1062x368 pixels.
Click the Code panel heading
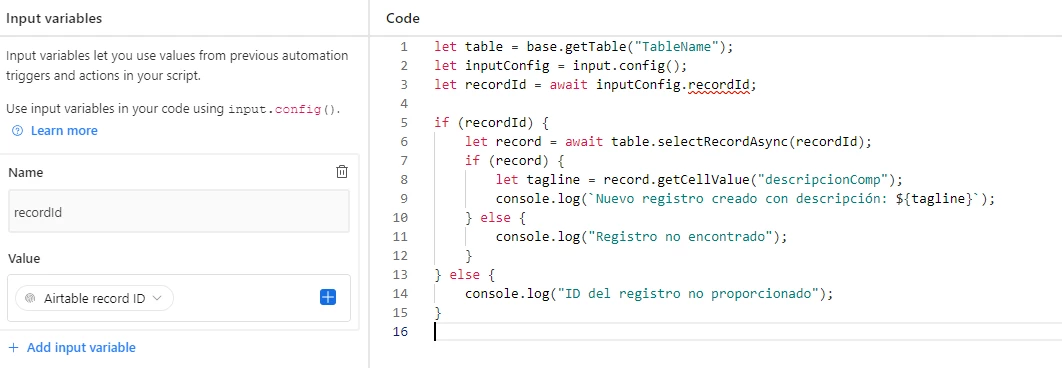pyautogui.click(x=402, y=18)
